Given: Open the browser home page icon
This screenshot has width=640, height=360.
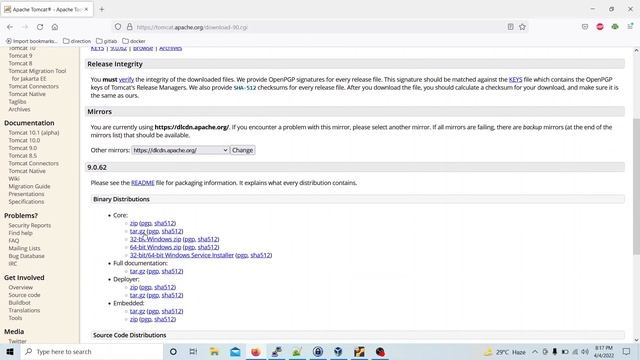Looking at the screenshot, I should [x=55, y=27].
